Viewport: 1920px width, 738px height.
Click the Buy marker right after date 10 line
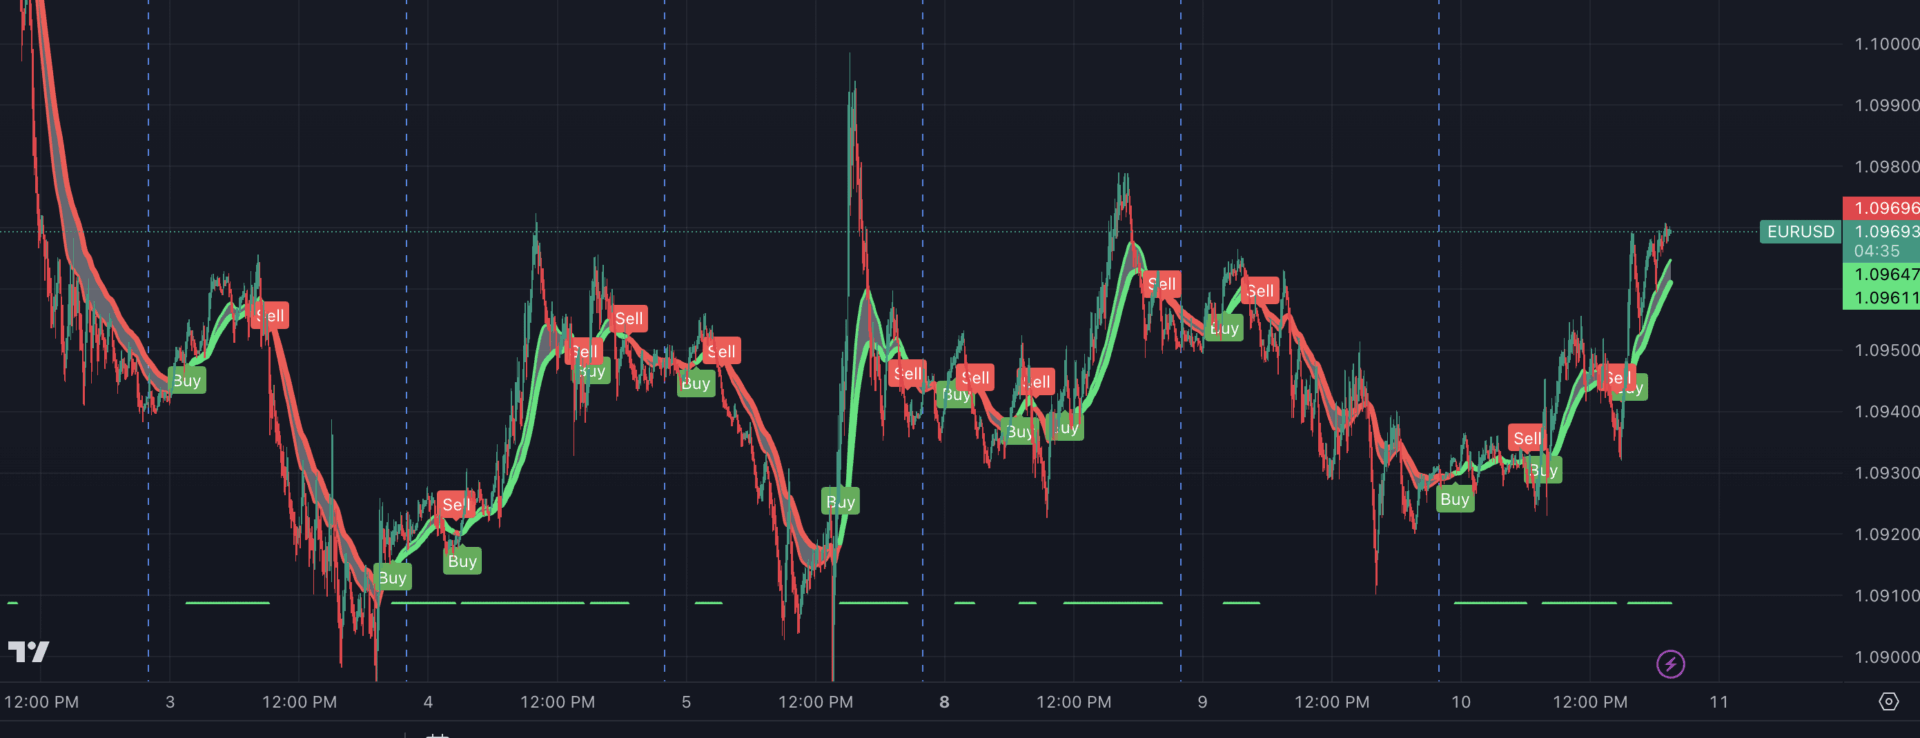(1455, 499)
